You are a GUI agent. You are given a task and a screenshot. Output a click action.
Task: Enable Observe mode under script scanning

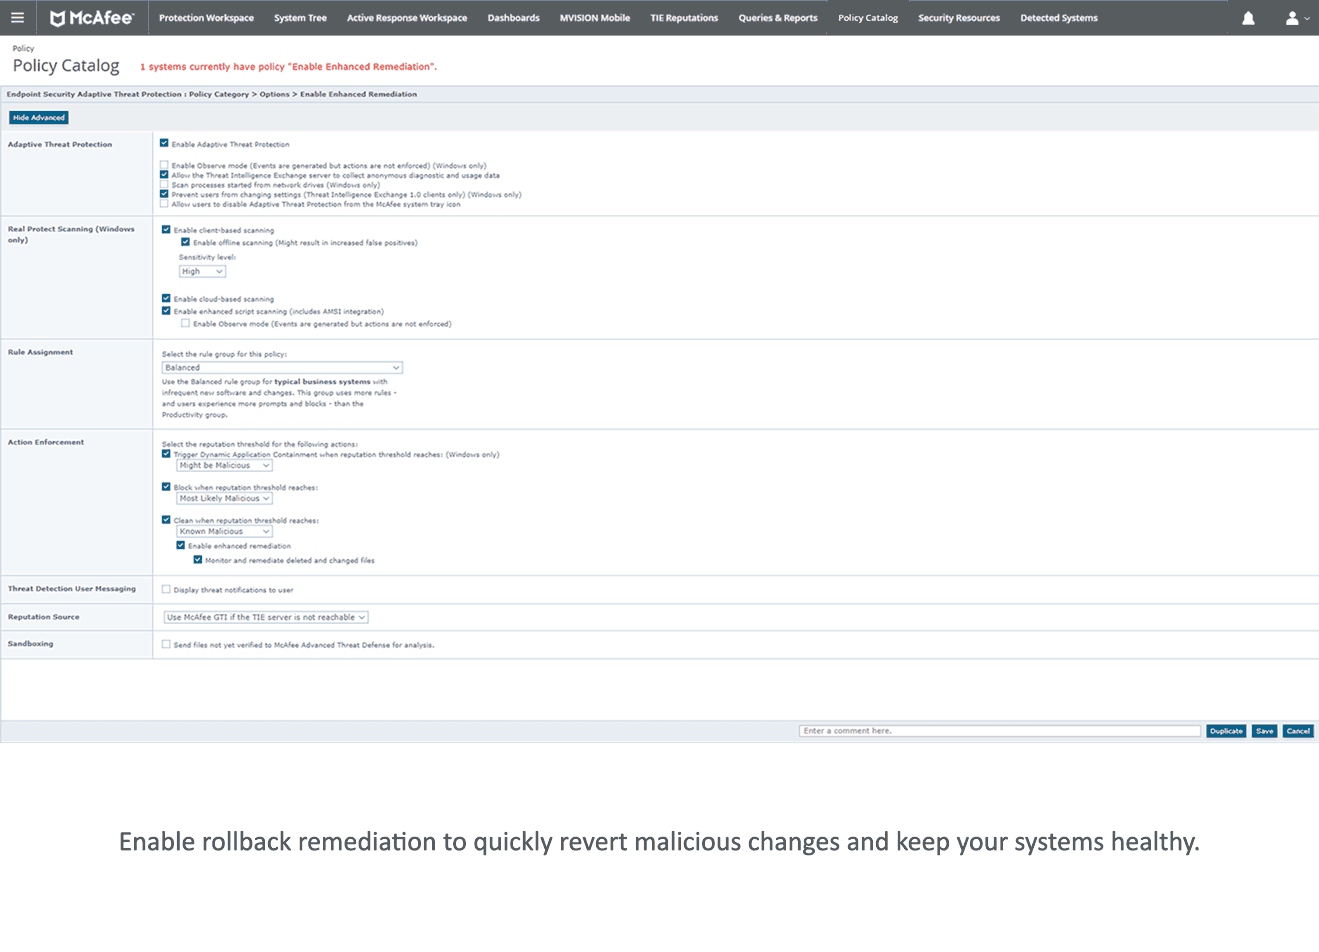pos(185,323)
